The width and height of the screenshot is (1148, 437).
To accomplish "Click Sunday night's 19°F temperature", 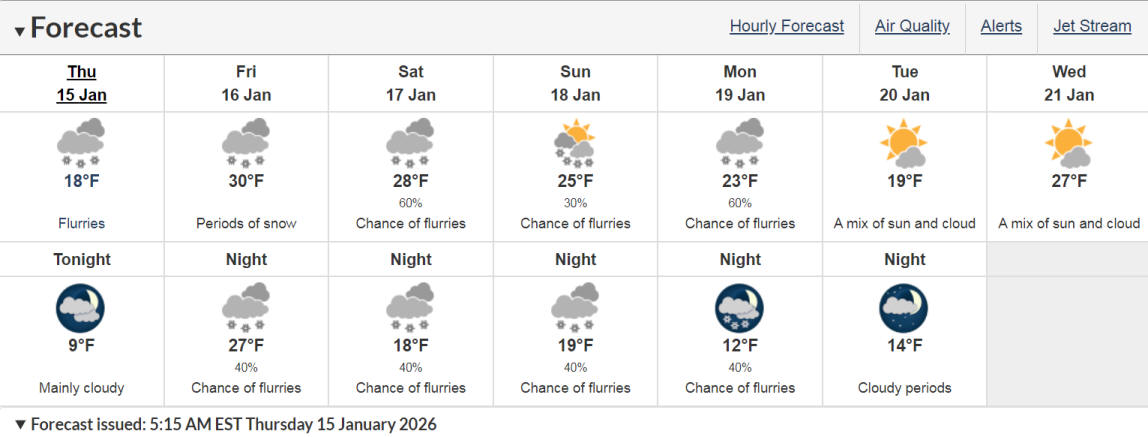I will (x=575, y=346).
